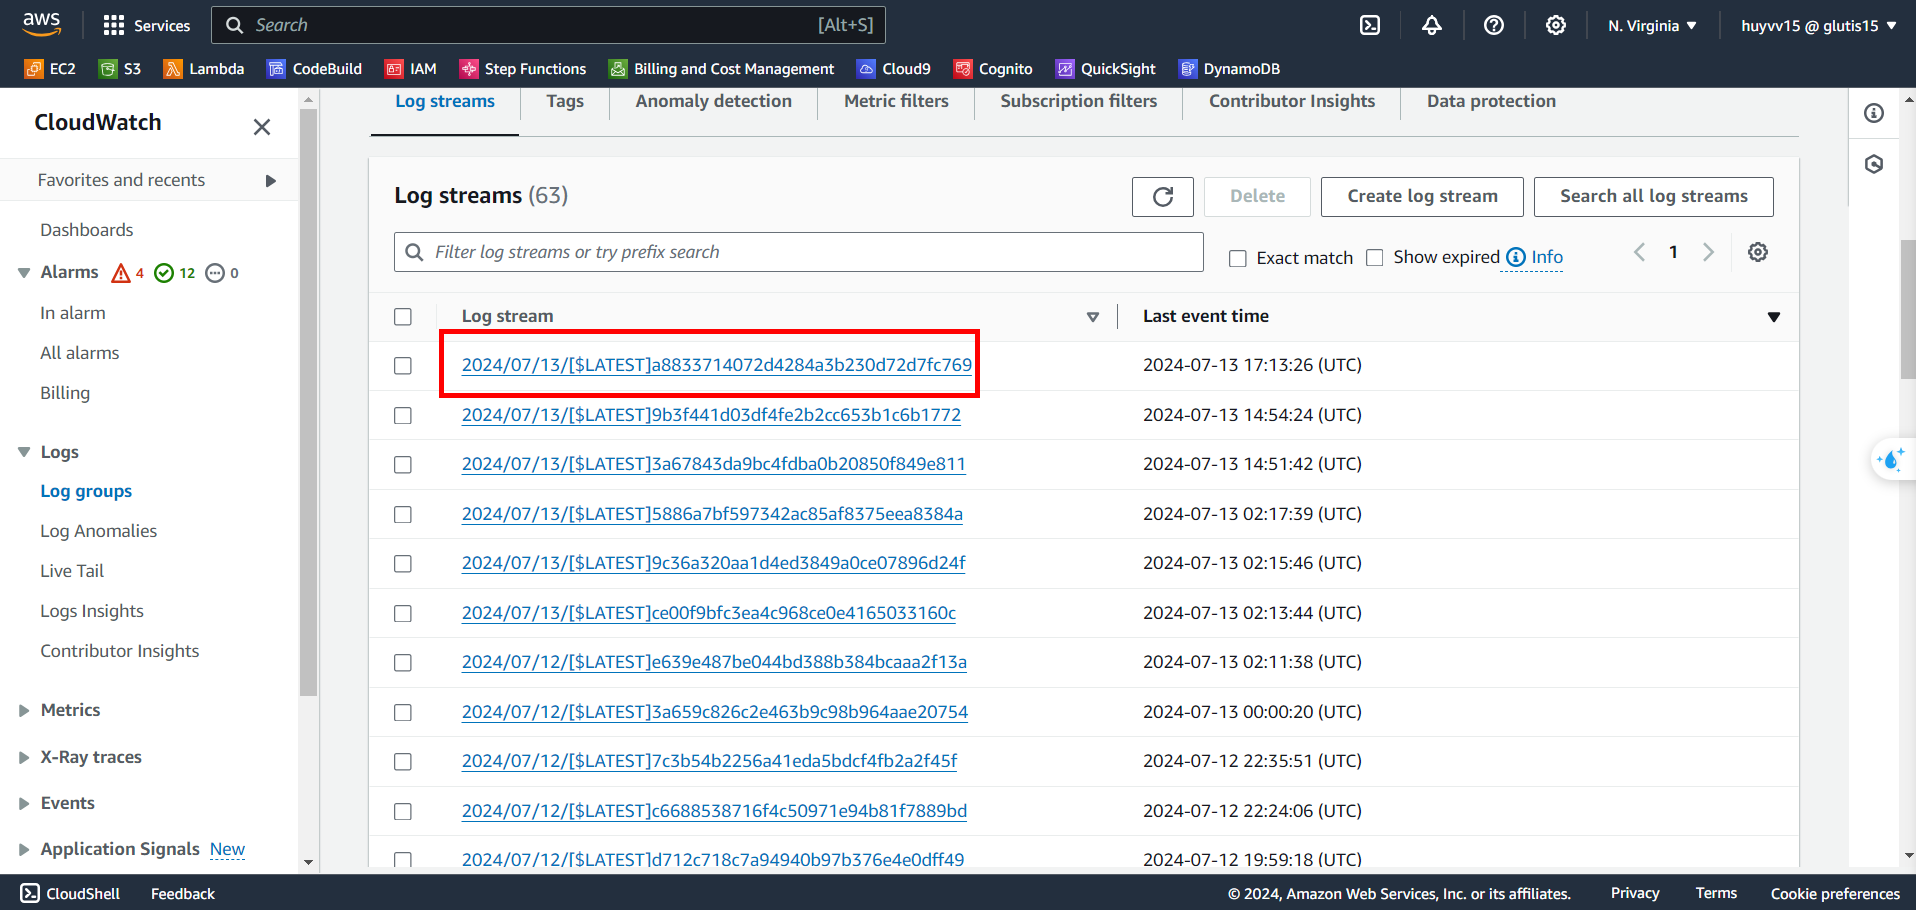Open the huyvv15 account dropdown
This screenshot has height=910, width=1916.
(1819, 25)
